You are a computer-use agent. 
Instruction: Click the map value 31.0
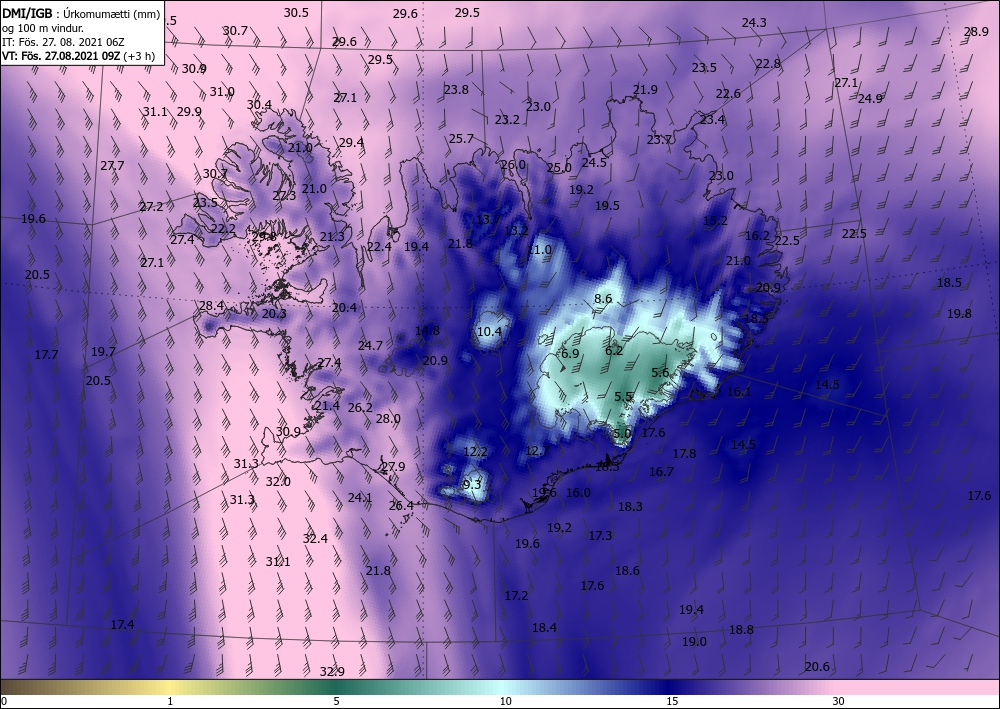coord(222,92)
